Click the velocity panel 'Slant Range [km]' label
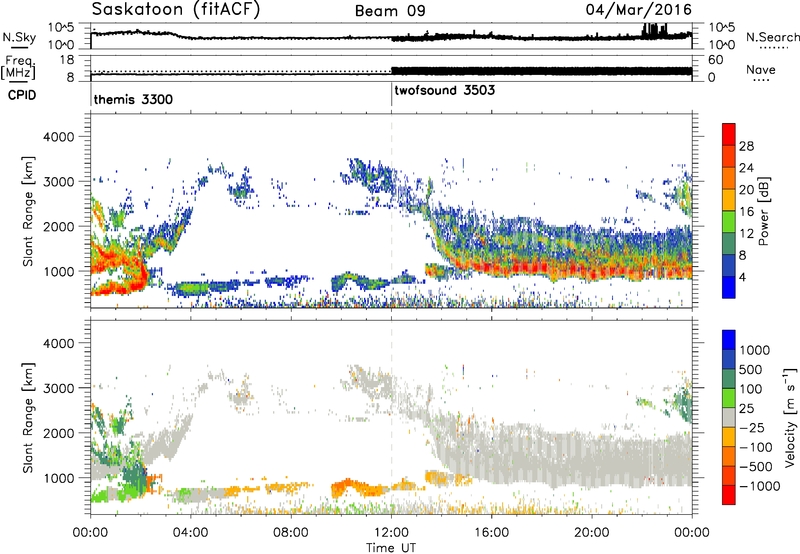Screen dimensions: 800x554 coord(28,417)
